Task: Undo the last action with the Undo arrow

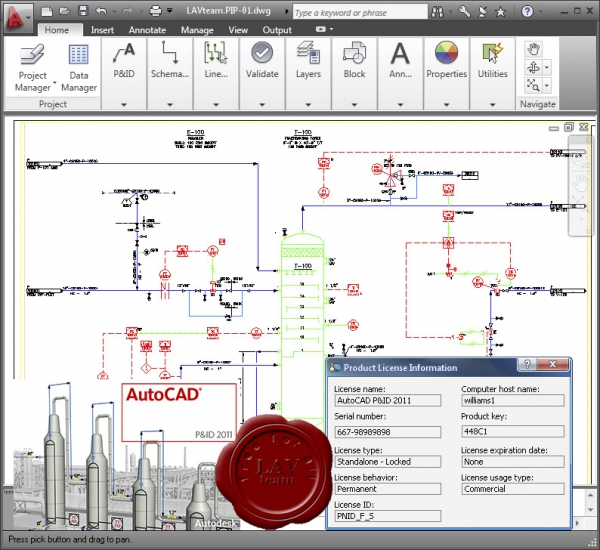Action: click(x=101, y=11)
